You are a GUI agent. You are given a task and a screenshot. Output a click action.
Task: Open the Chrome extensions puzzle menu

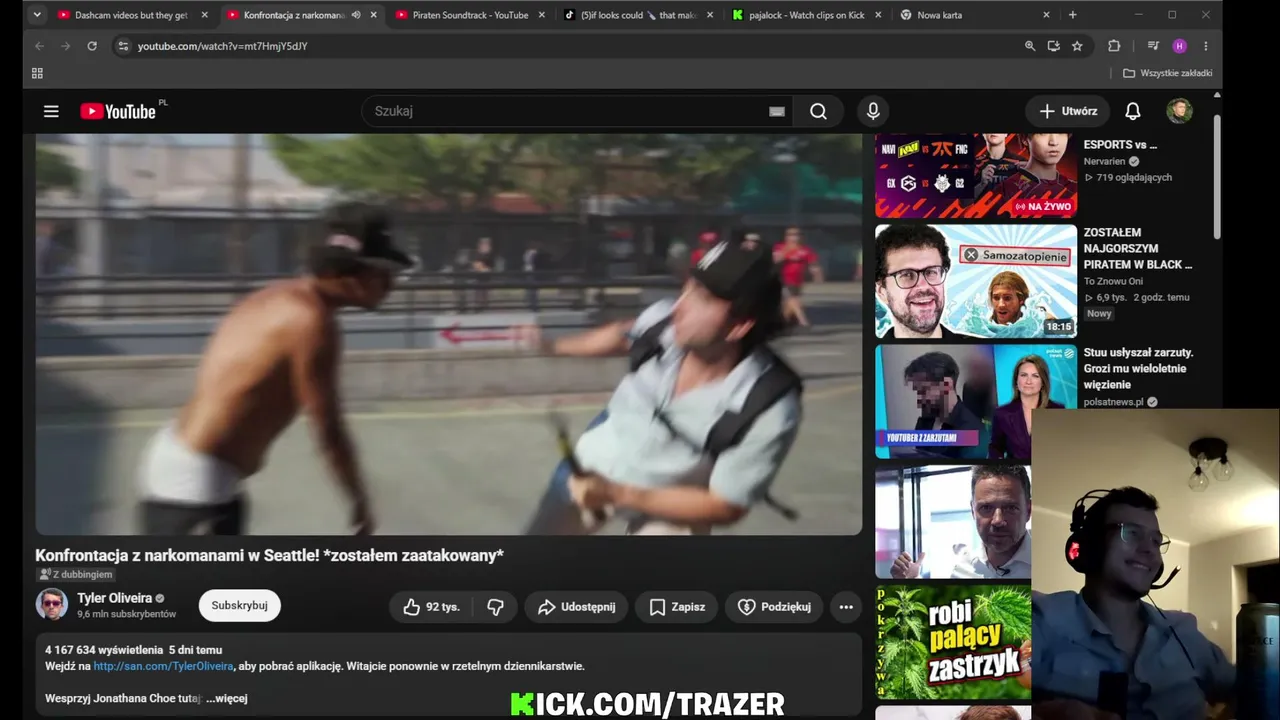(1114, 46)
